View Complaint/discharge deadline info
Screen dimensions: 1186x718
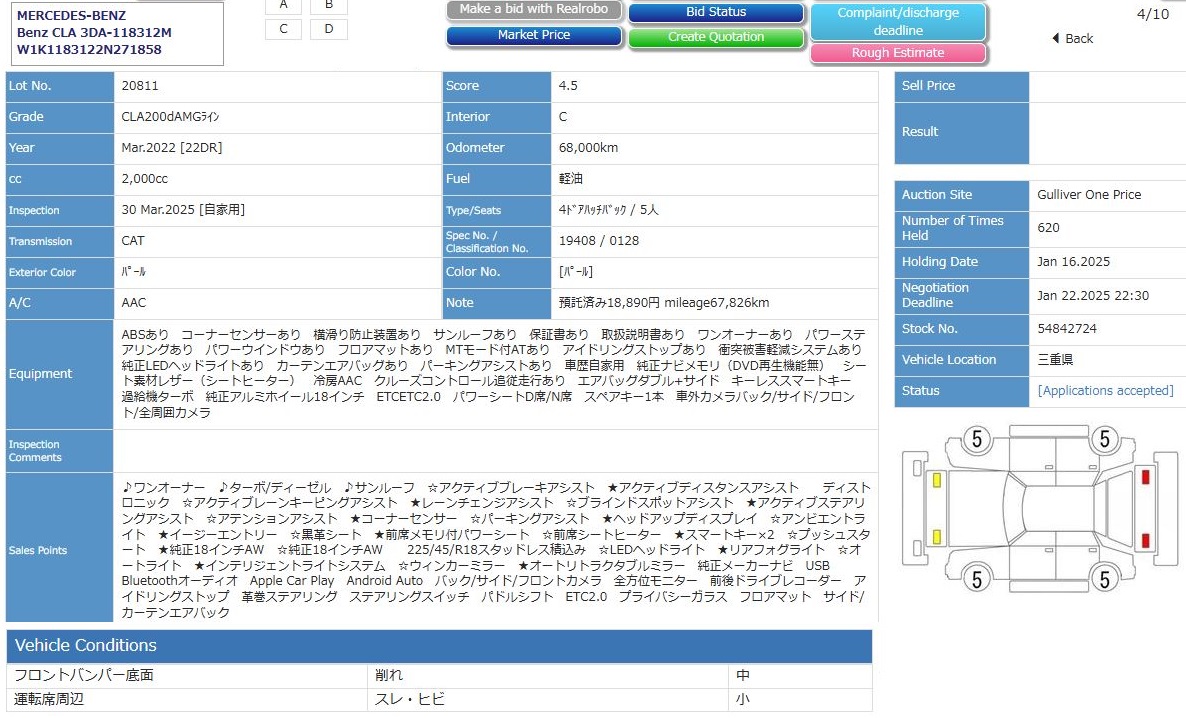click(897, 21)
